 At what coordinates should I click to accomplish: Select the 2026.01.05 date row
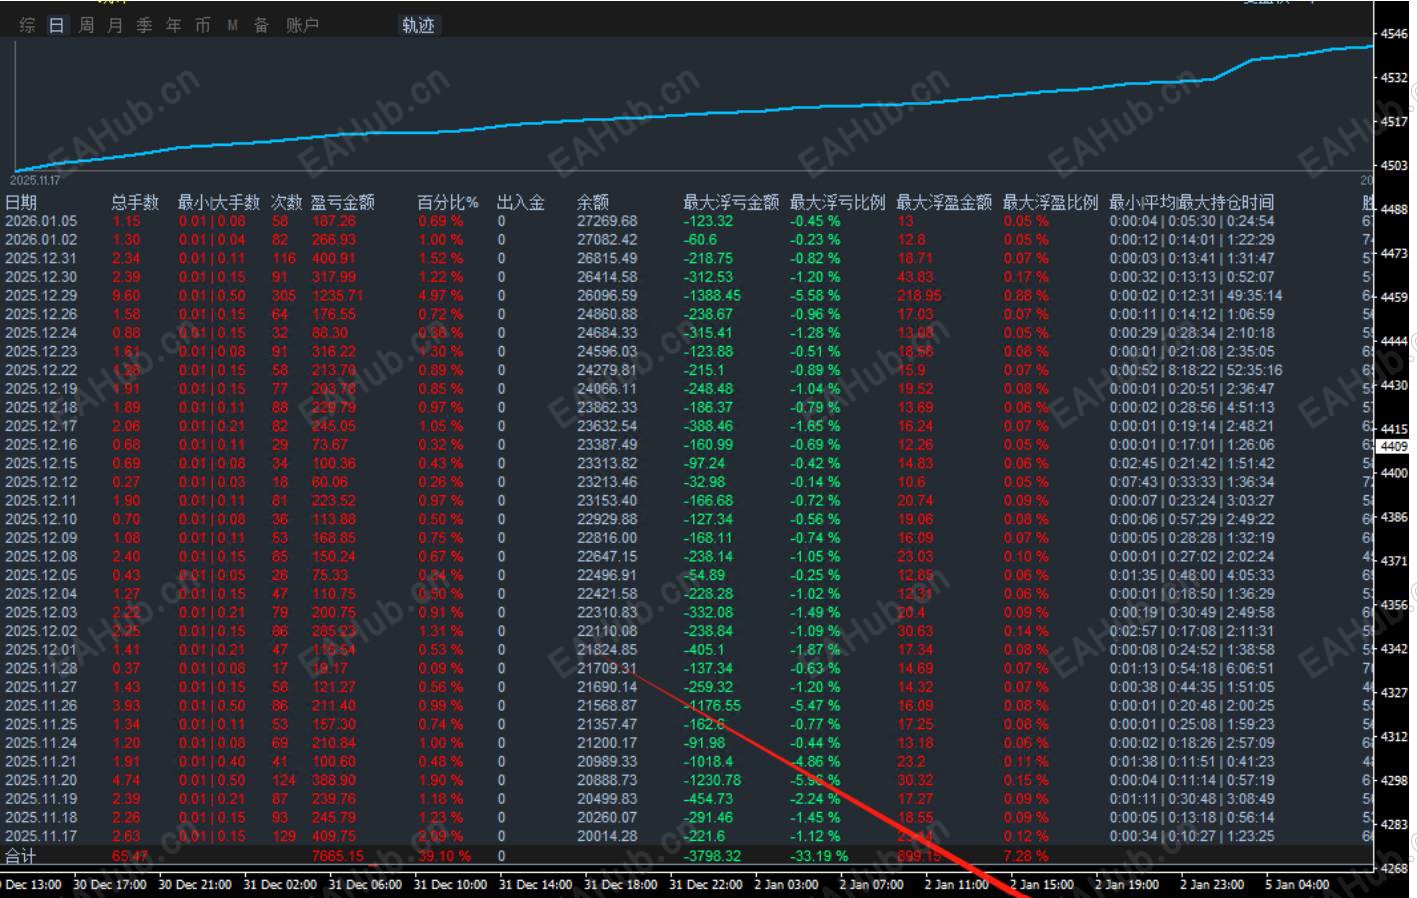coord(41,221)
